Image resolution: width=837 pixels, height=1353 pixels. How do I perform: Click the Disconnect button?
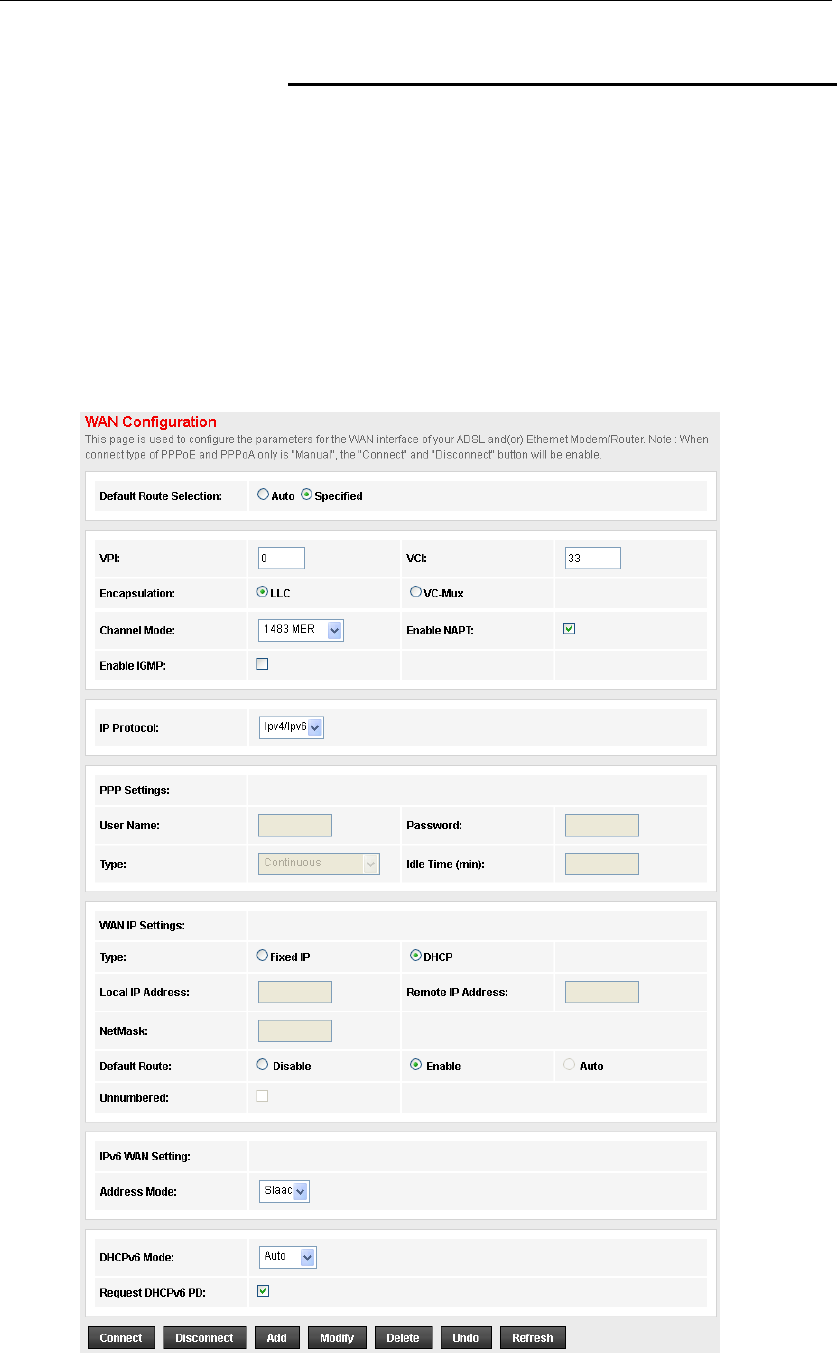pos(204,1338)
